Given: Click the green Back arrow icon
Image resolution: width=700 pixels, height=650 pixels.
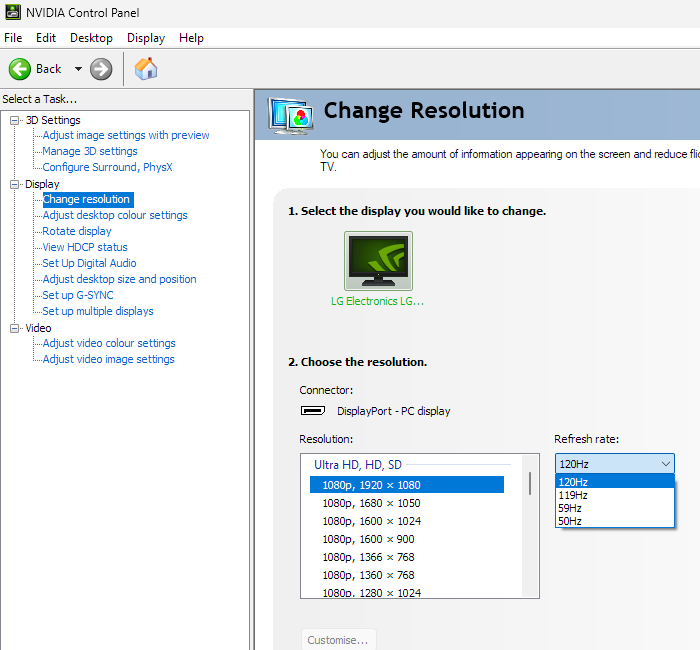Looking at the screenshot, I should [x=20, y=69].
